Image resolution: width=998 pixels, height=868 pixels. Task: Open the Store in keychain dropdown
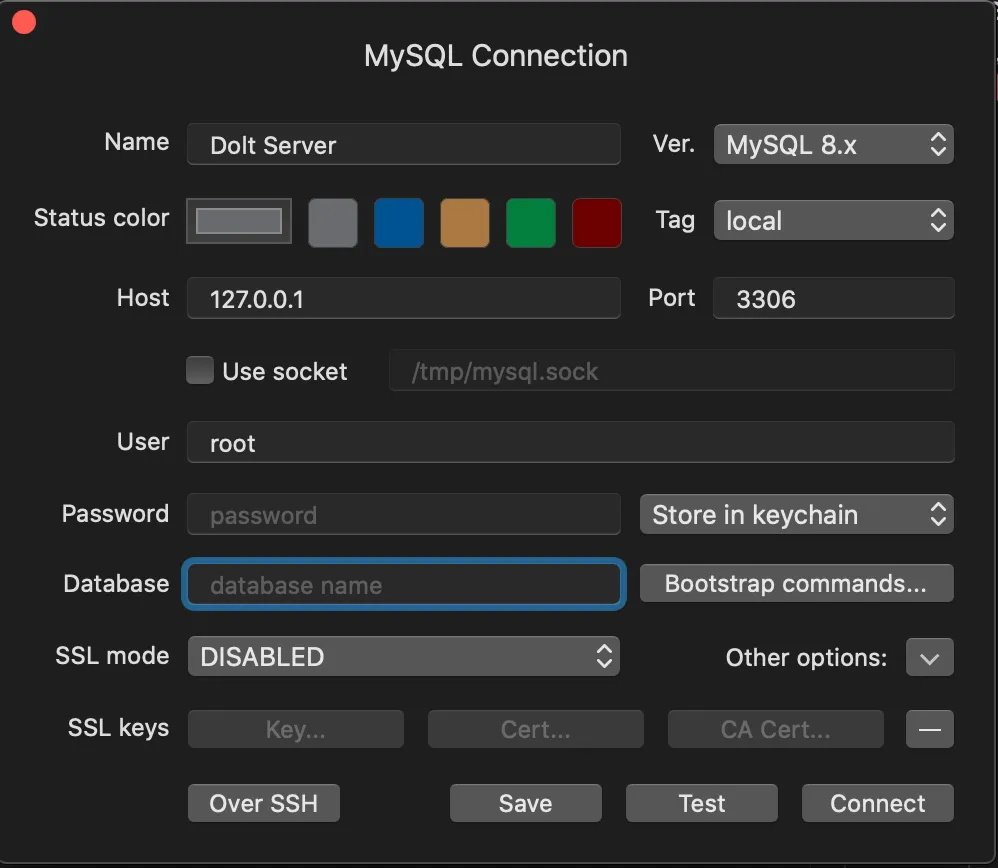pyautogui.click(x=796, y=515)
